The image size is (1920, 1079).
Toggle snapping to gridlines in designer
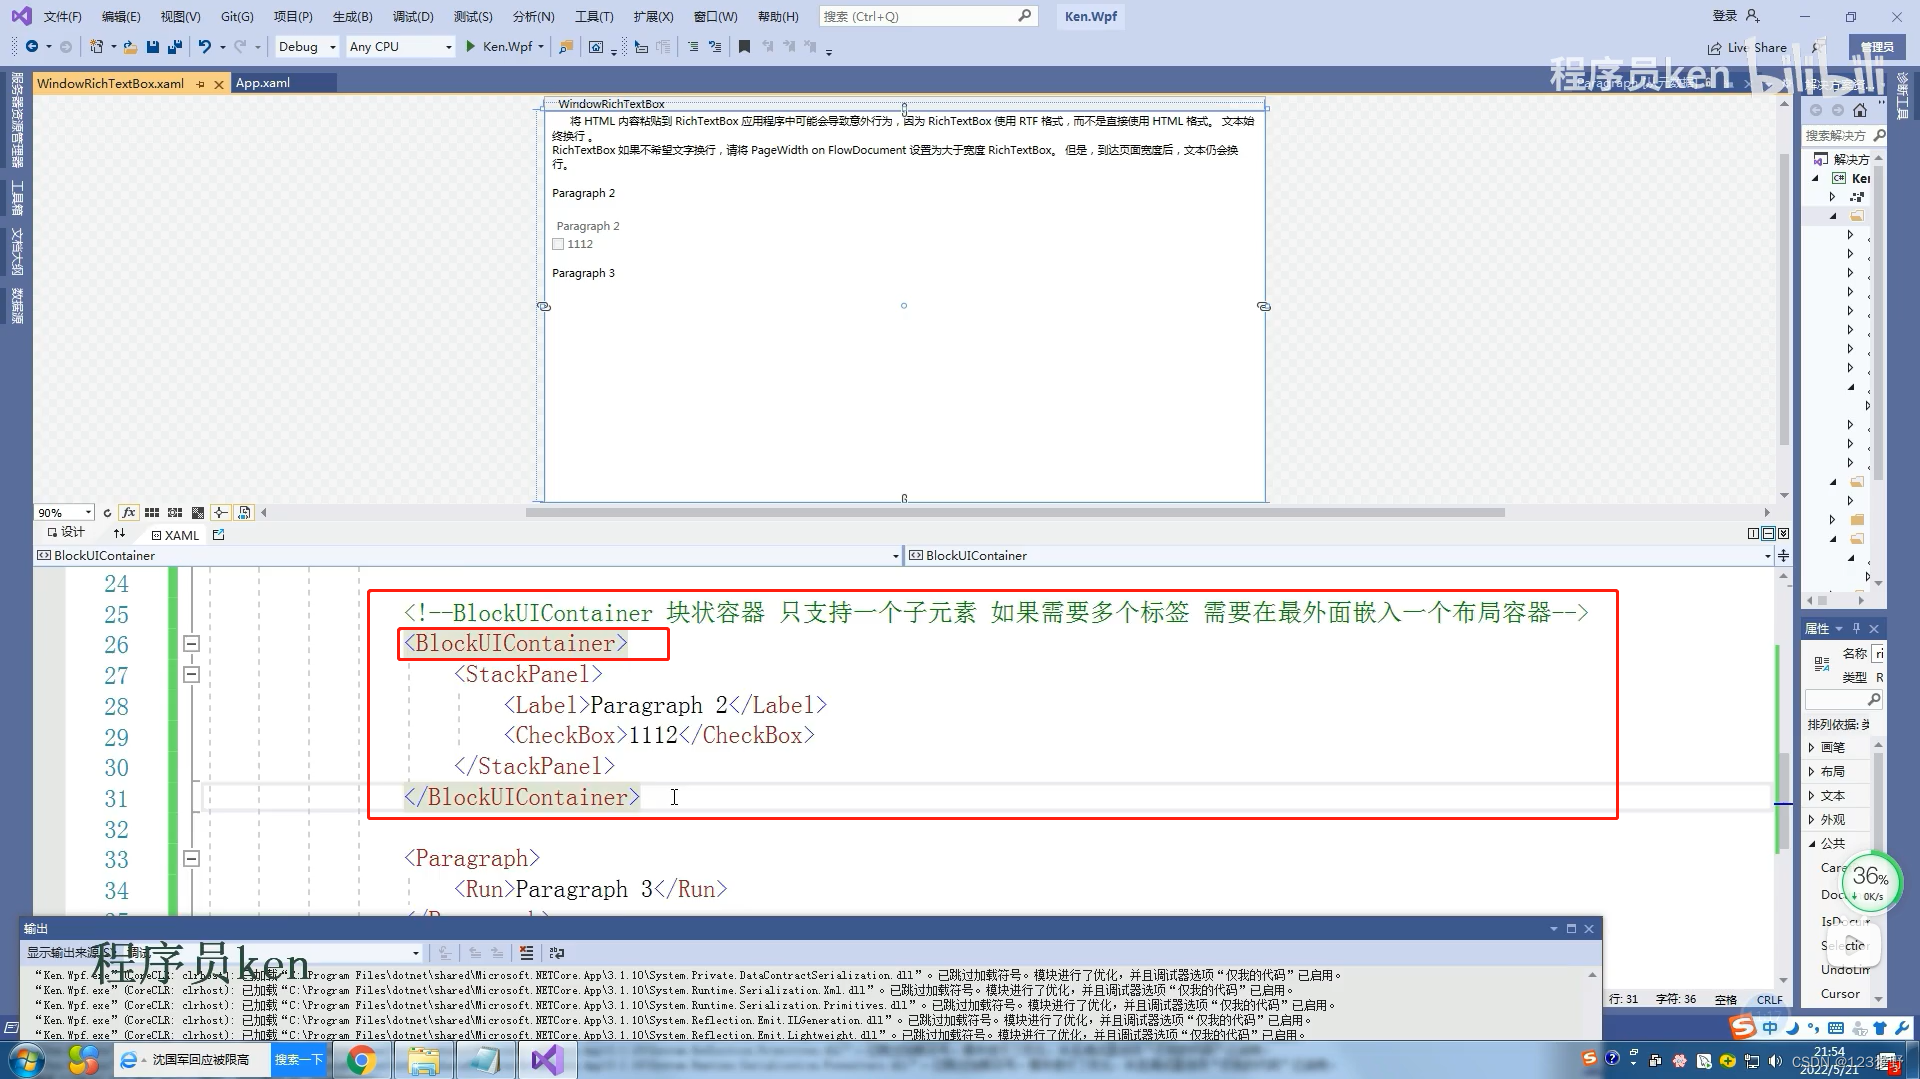point(175,512)
